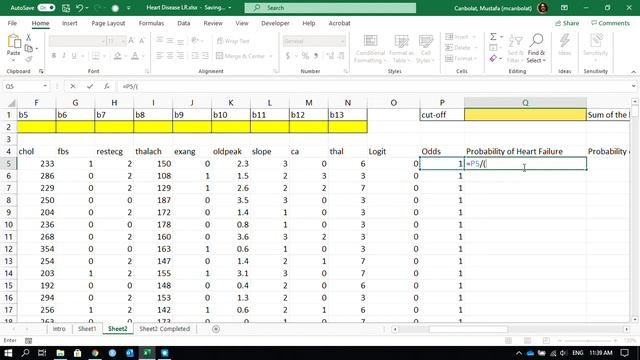Click the Undo arrow icon
The height and width of the screenshot is (360, 640).
pos(80,8)
